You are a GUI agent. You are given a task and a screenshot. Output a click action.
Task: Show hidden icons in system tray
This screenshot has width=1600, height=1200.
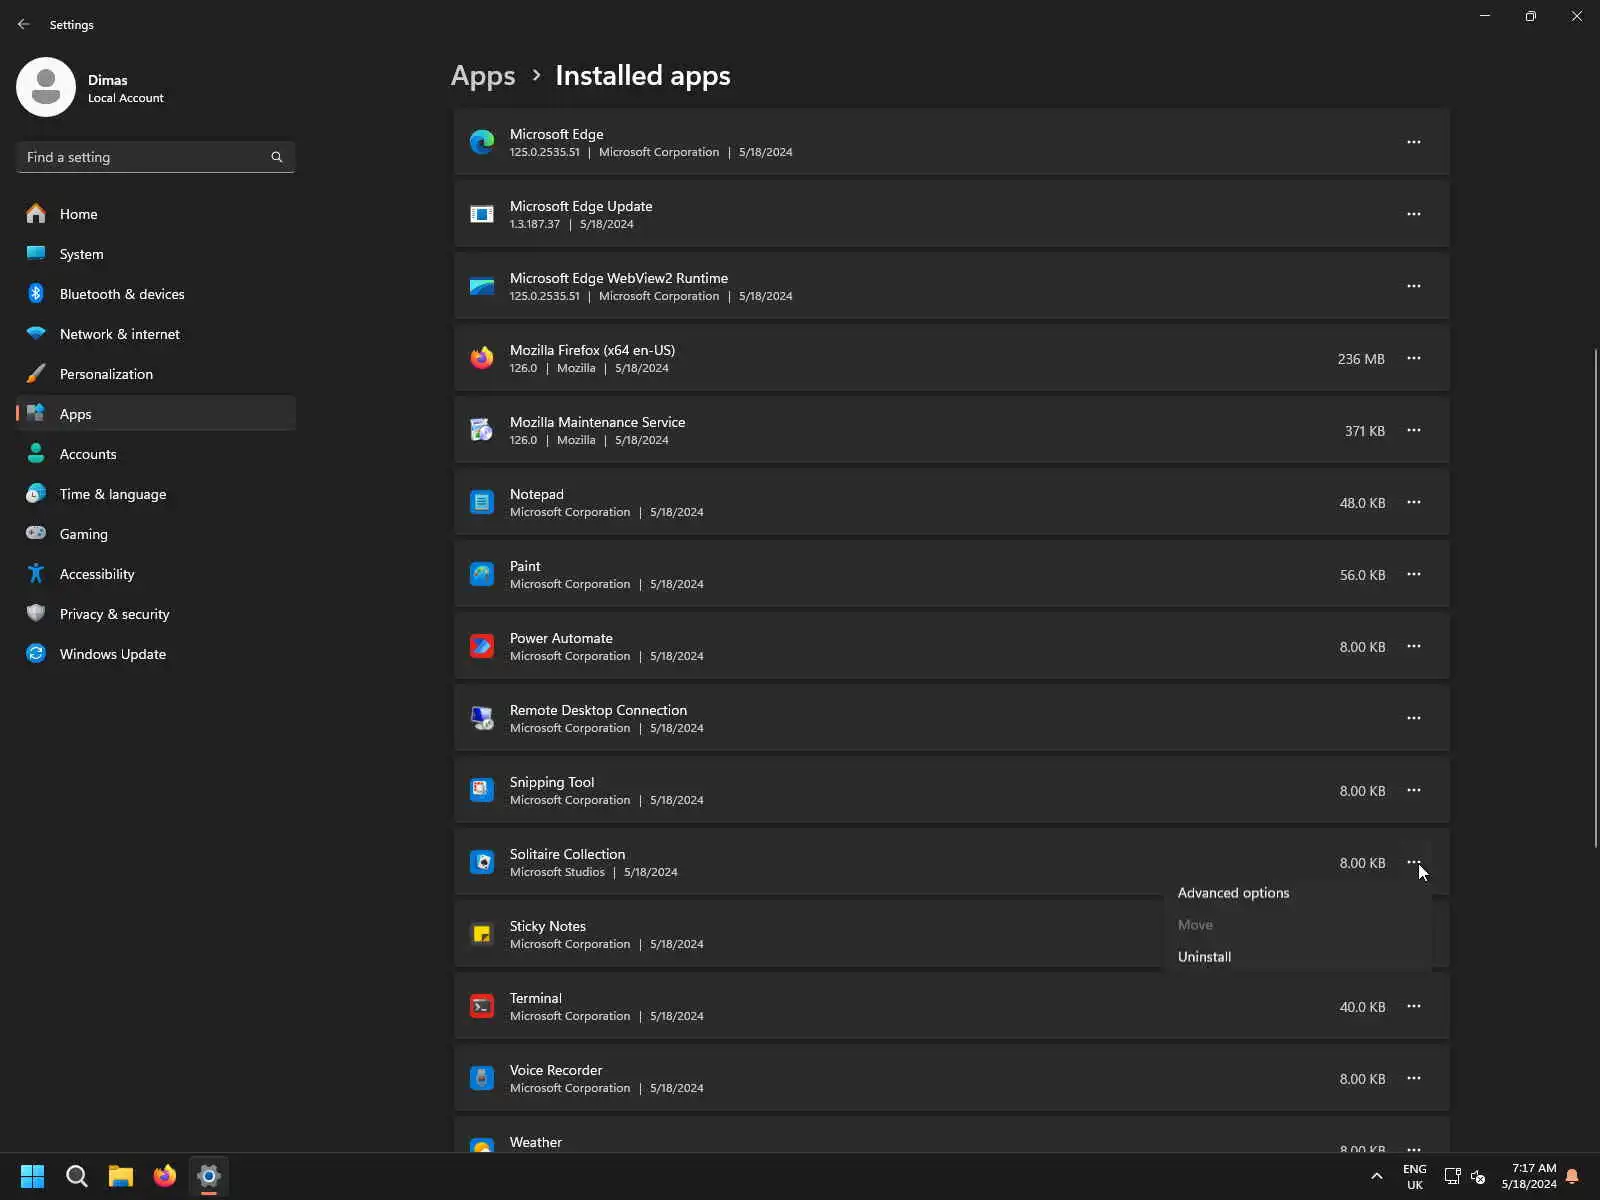pyautogui.click(x=1377, y=1176)
